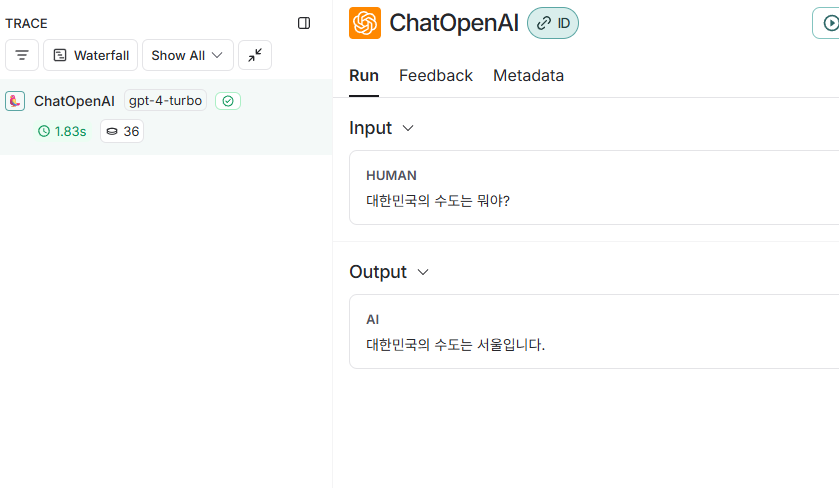Screen dimensions: 839x488
Task: Click the green success check badge
Action: tap(228, 101)
